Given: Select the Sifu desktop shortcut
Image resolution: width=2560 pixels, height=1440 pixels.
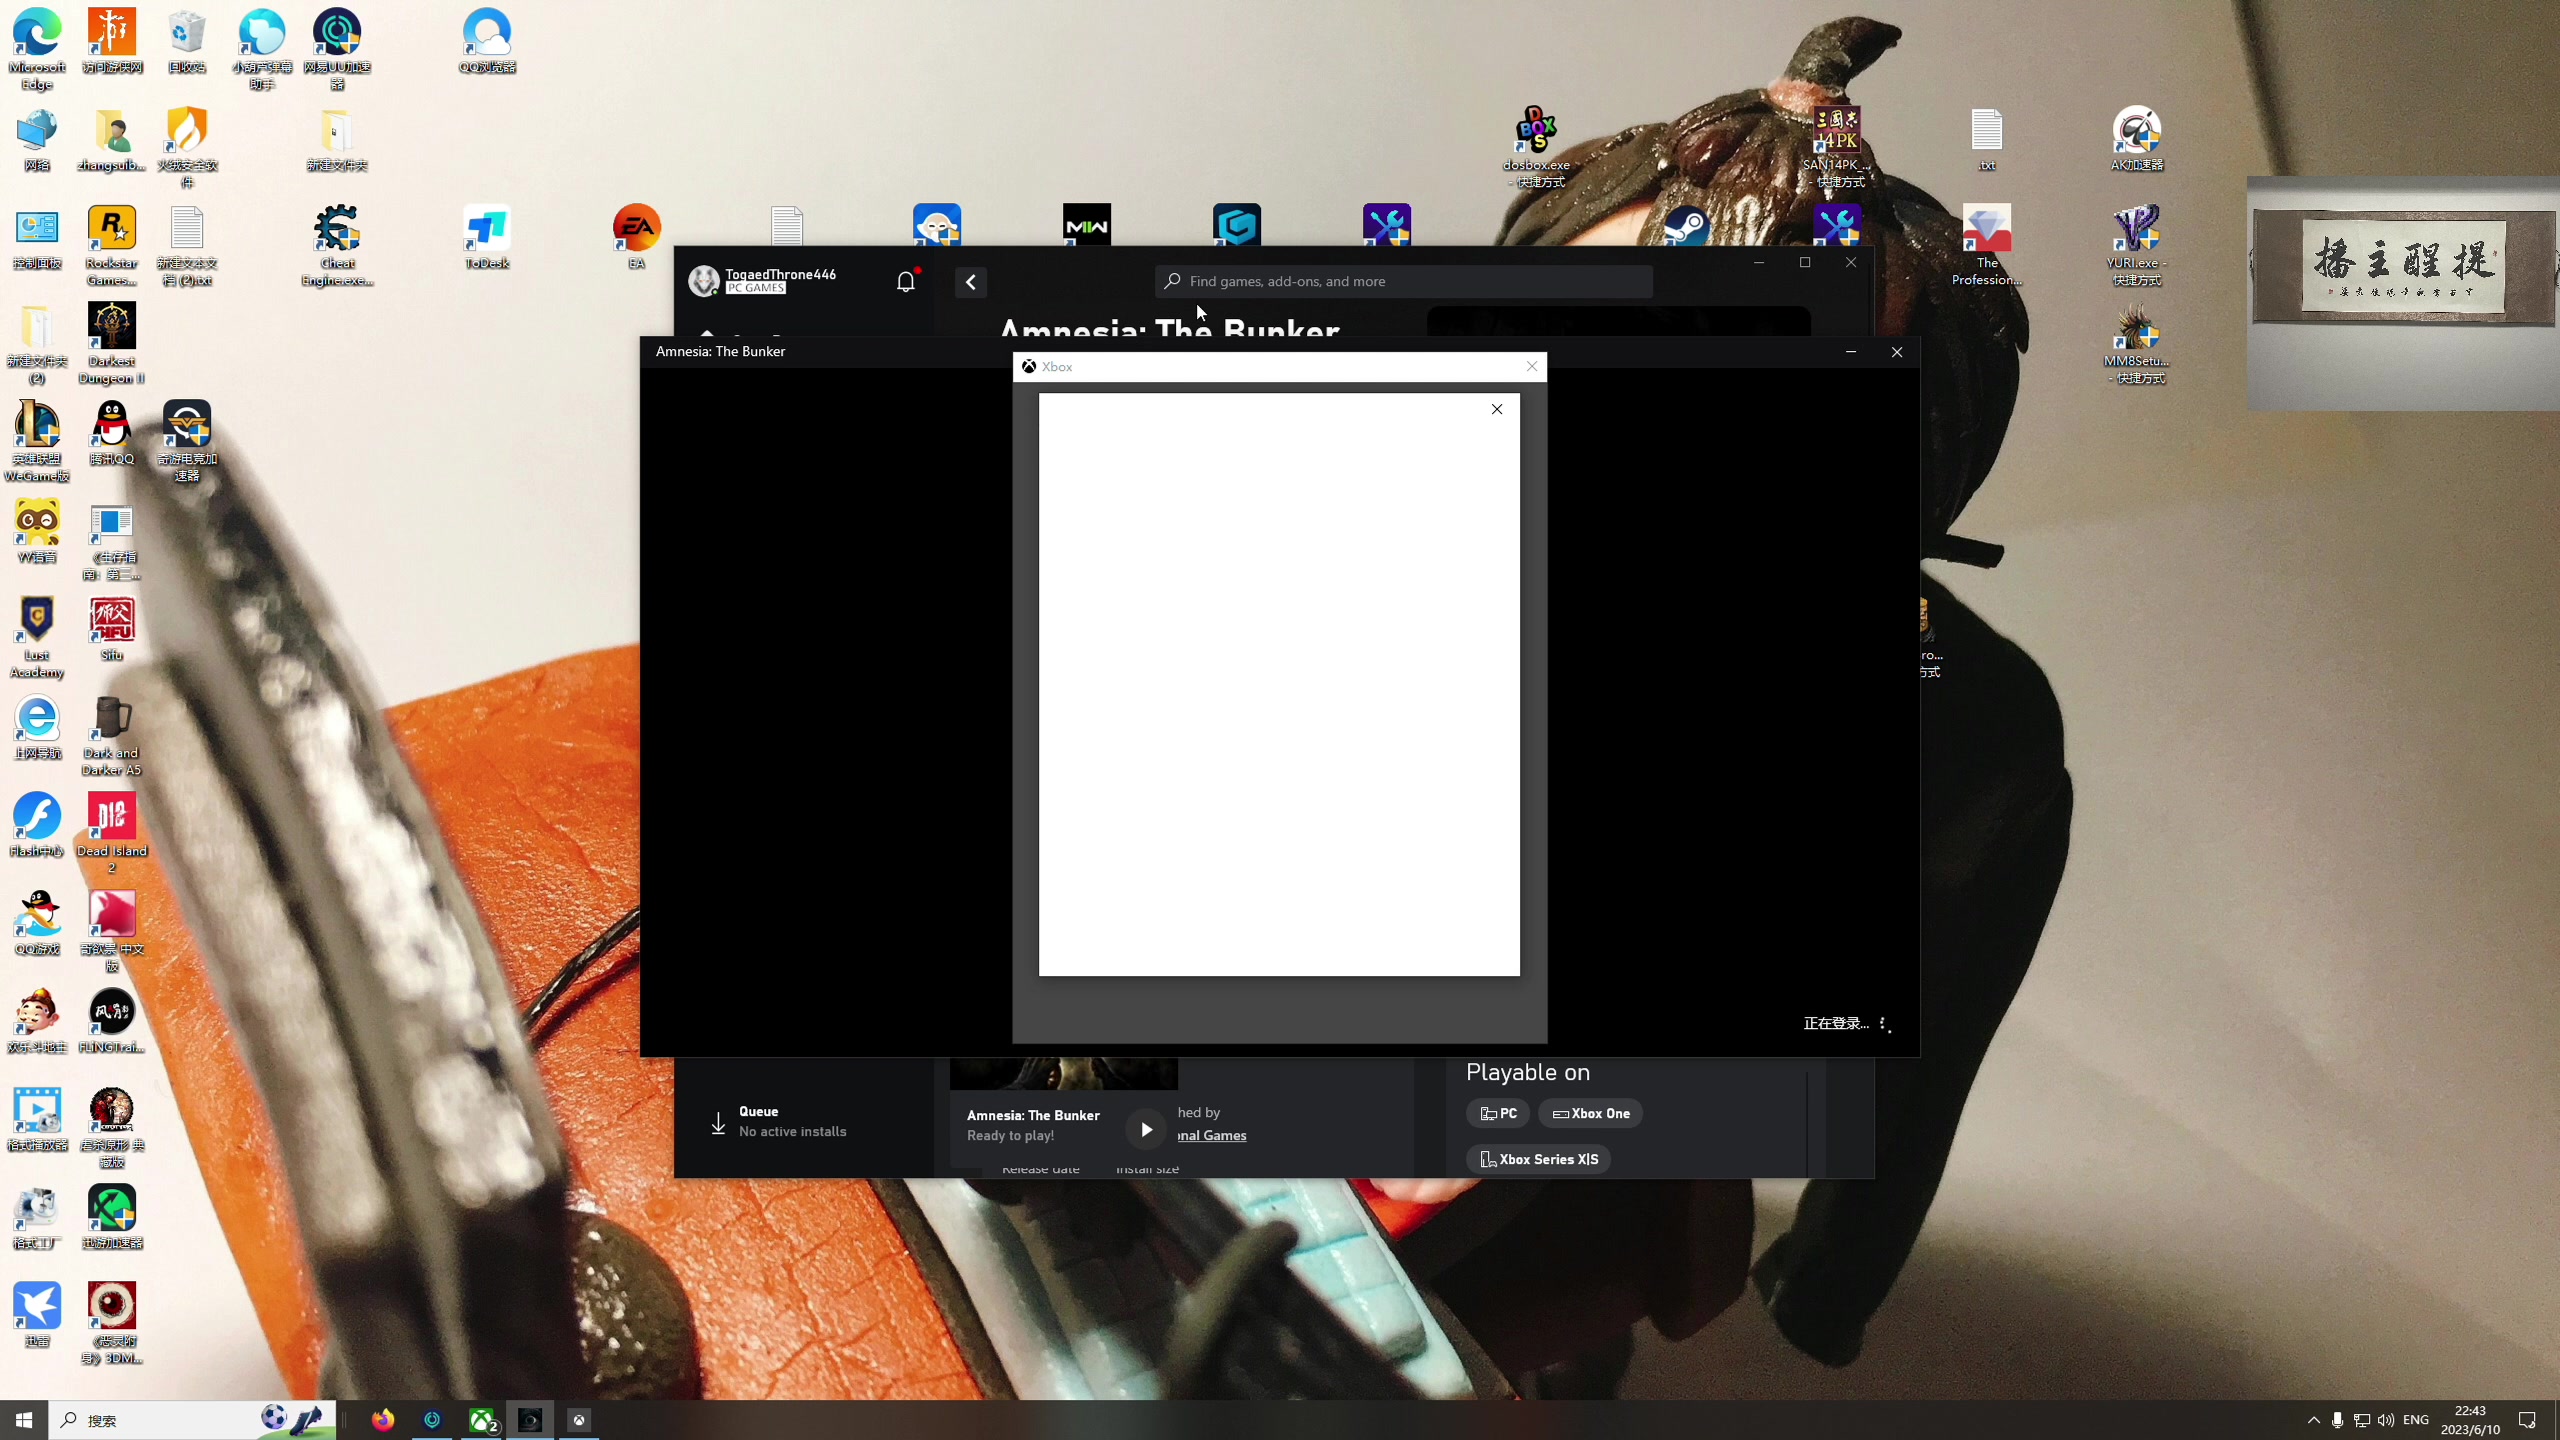Looking at the screenshot, I should click(112, 629).
